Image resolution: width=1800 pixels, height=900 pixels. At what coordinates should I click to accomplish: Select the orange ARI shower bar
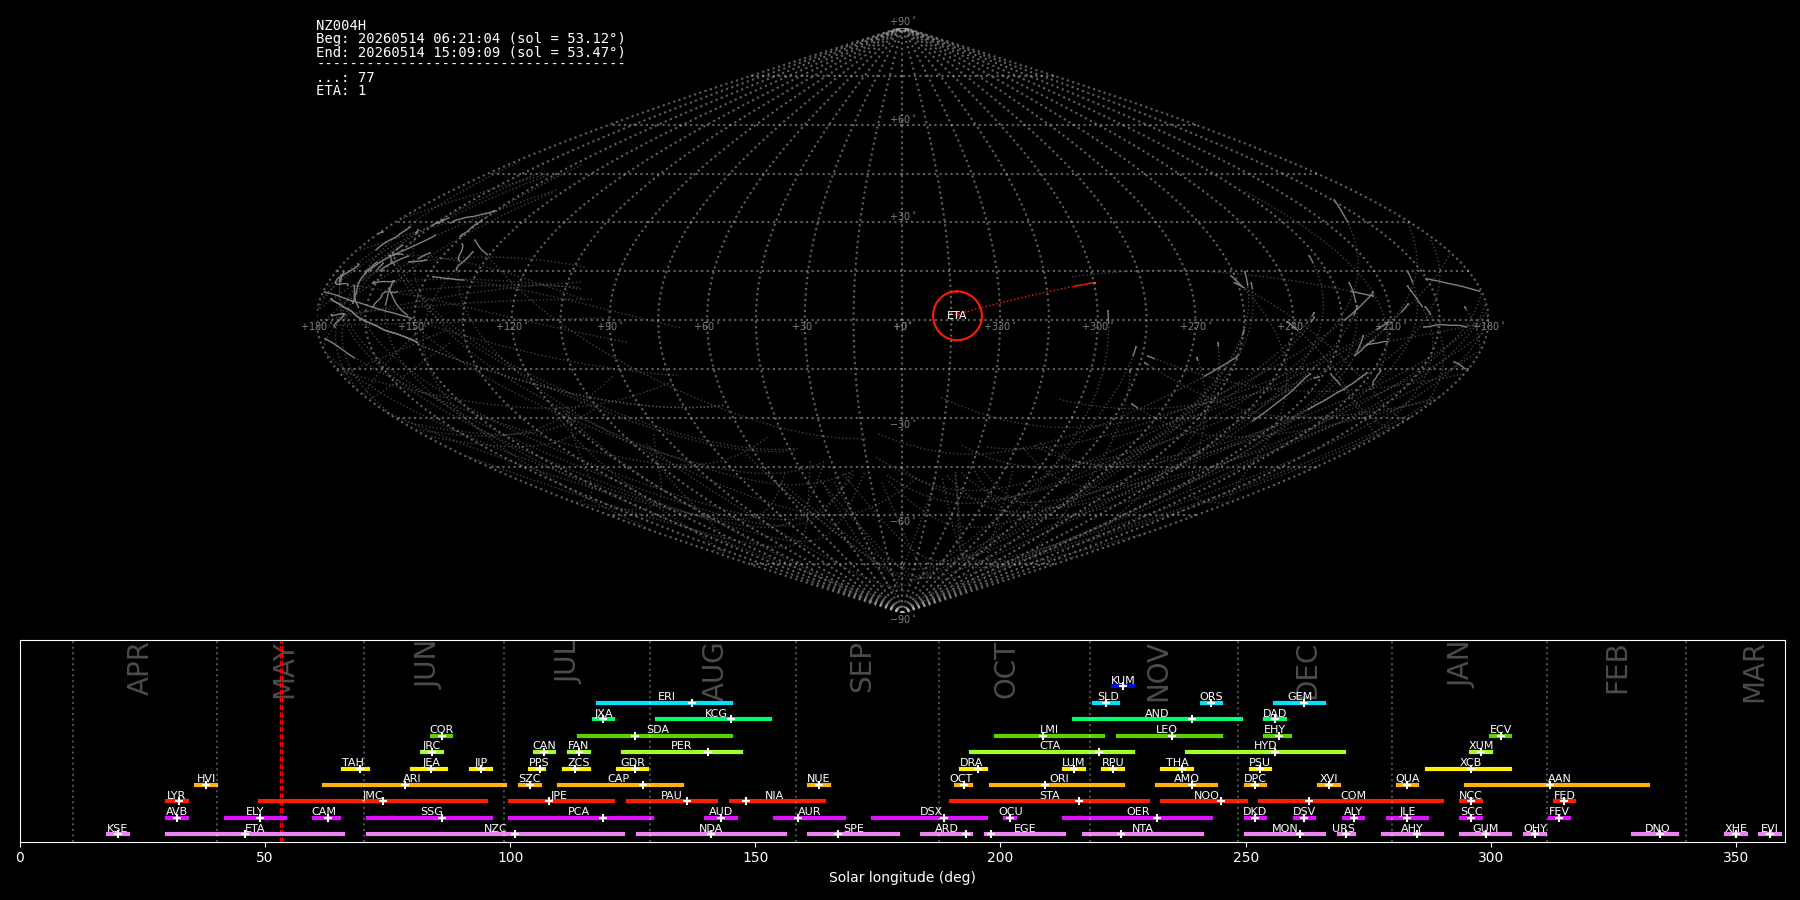tap(414, 785)
